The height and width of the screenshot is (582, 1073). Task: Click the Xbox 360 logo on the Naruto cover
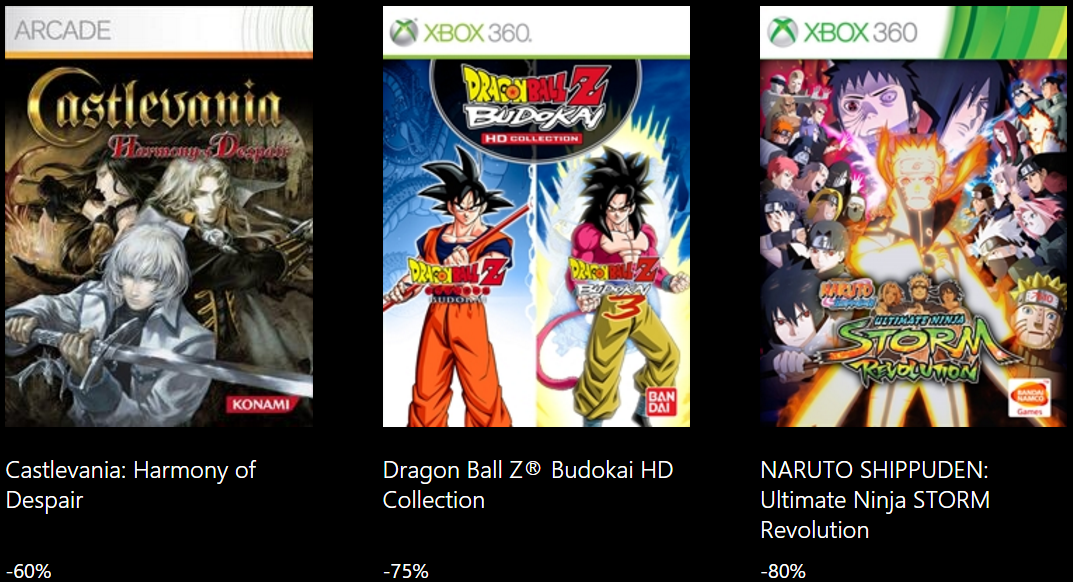(x=842, y=31)
